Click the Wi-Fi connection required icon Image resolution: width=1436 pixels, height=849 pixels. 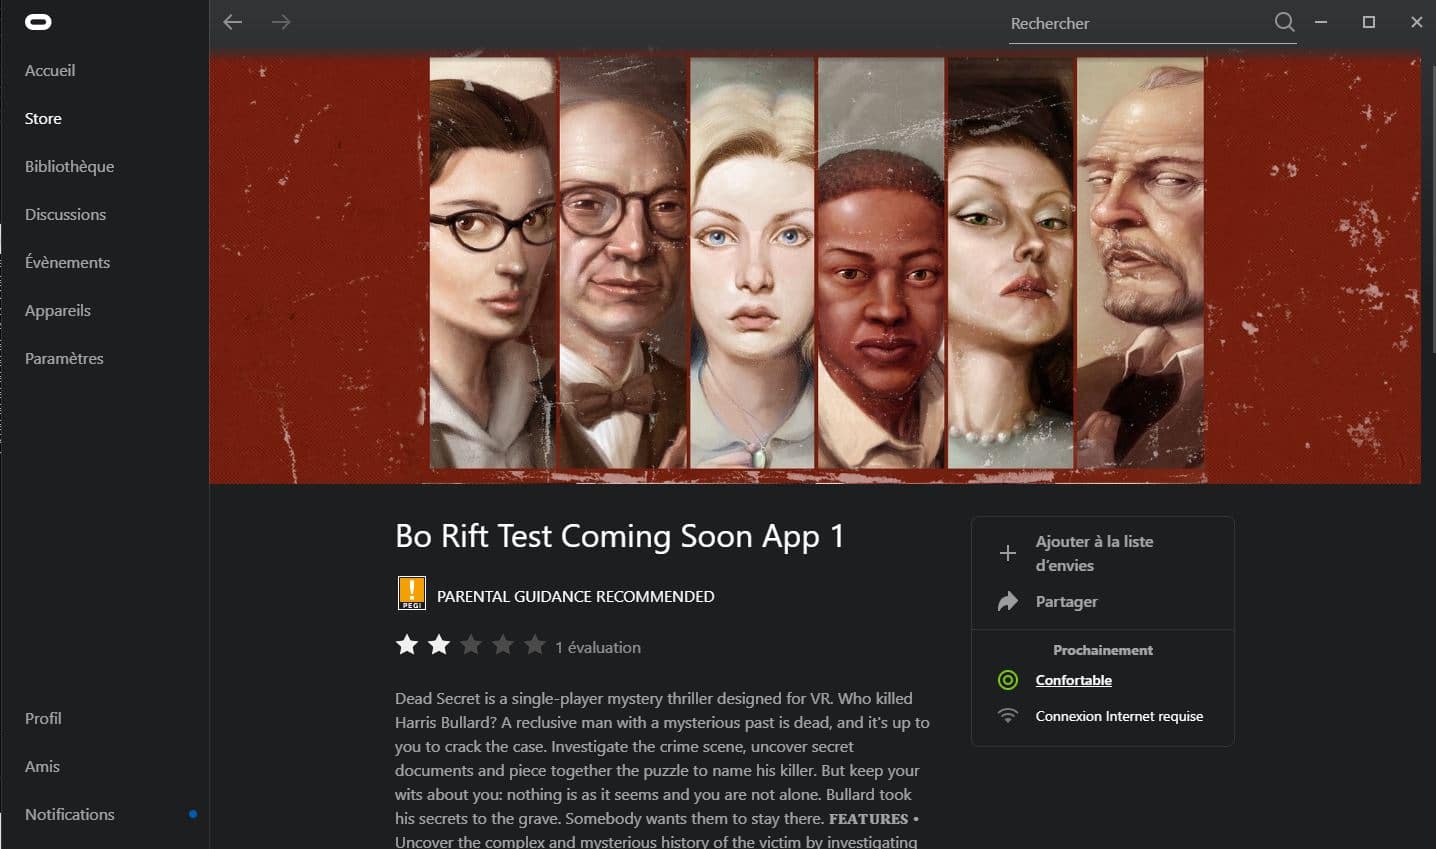click(1008, 716)
